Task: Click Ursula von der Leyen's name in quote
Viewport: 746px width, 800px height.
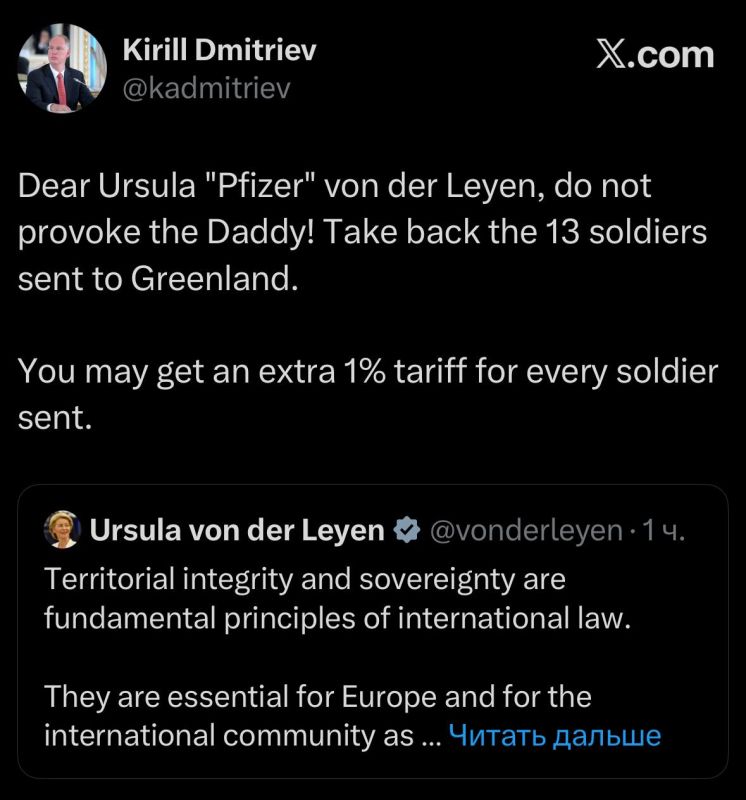Action: click(x=237, y=530)
